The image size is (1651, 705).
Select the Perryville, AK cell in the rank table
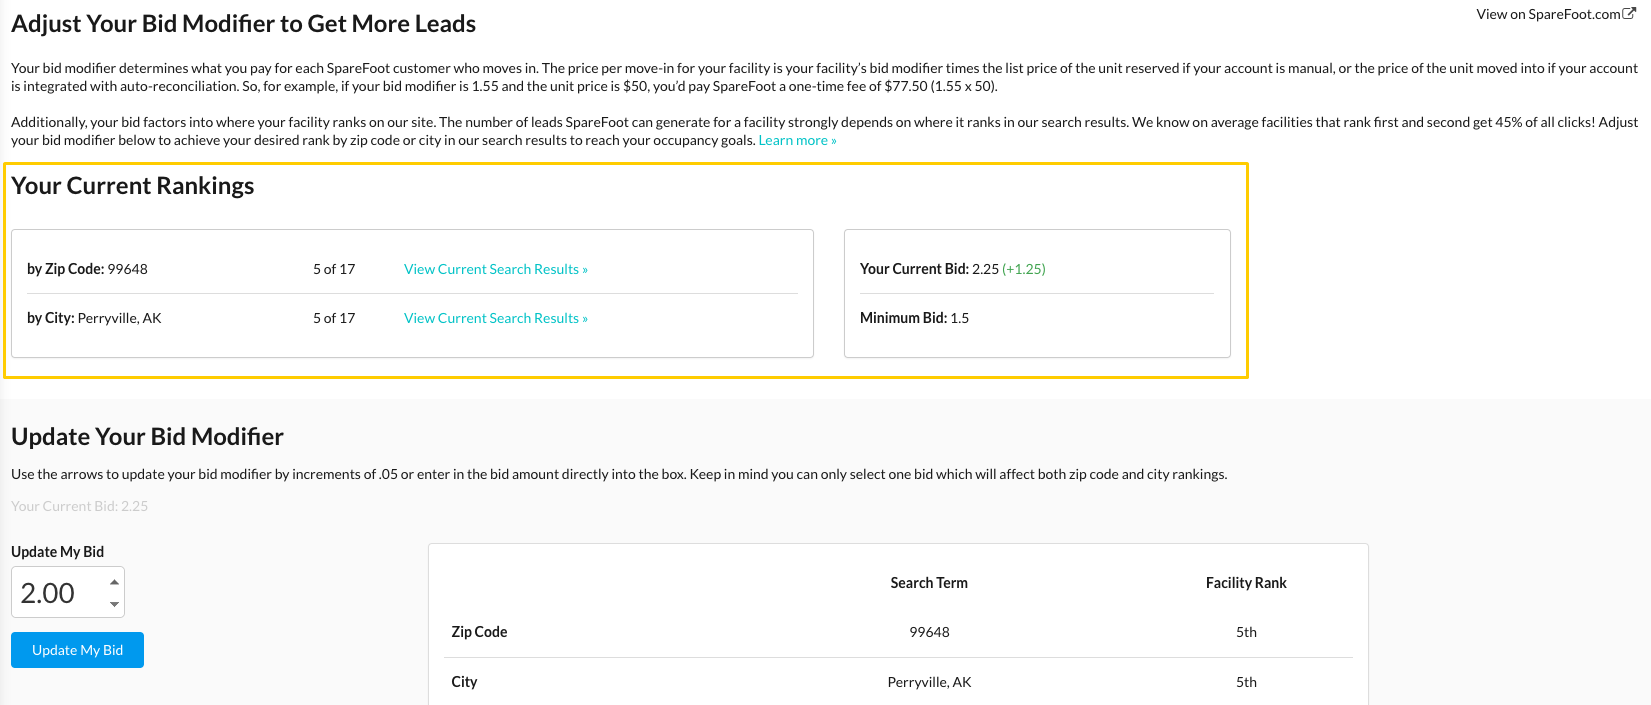coord(929,682)
